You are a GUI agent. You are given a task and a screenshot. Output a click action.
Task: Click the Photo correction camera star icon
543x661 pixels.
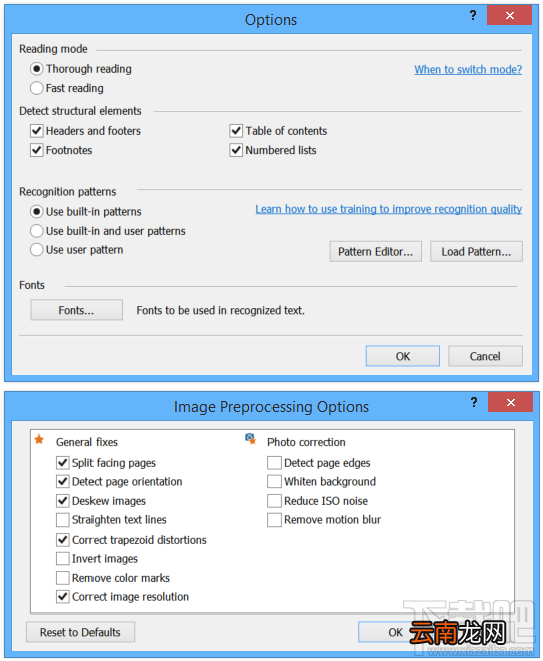[250, 439]
